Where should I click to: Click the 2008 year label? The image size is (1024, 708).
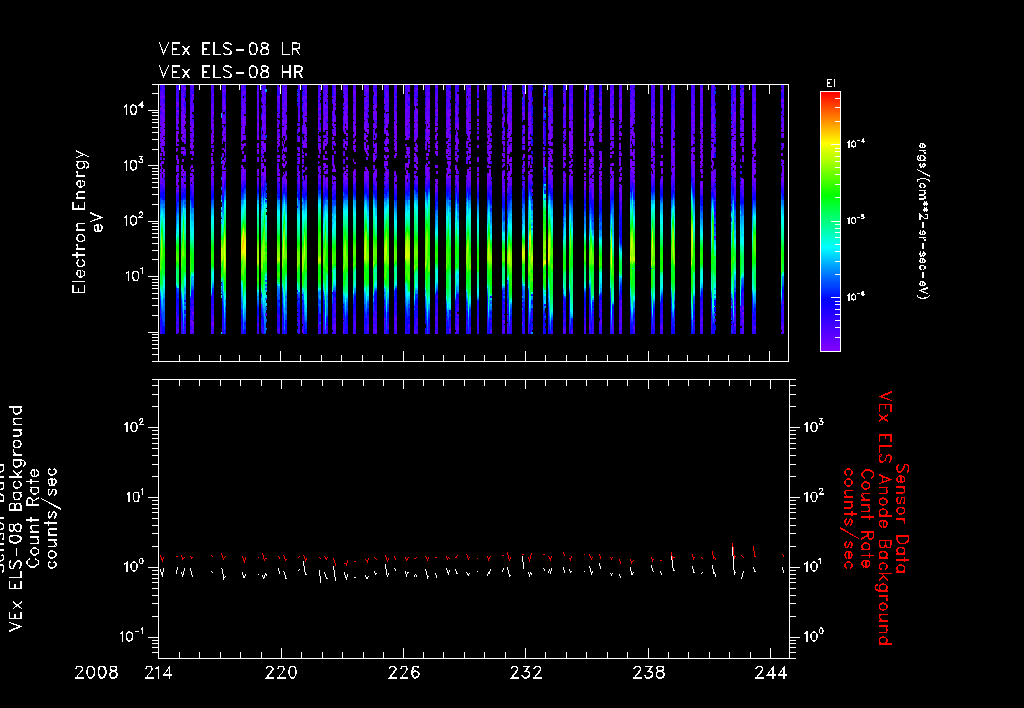click(x=96, y=673)
